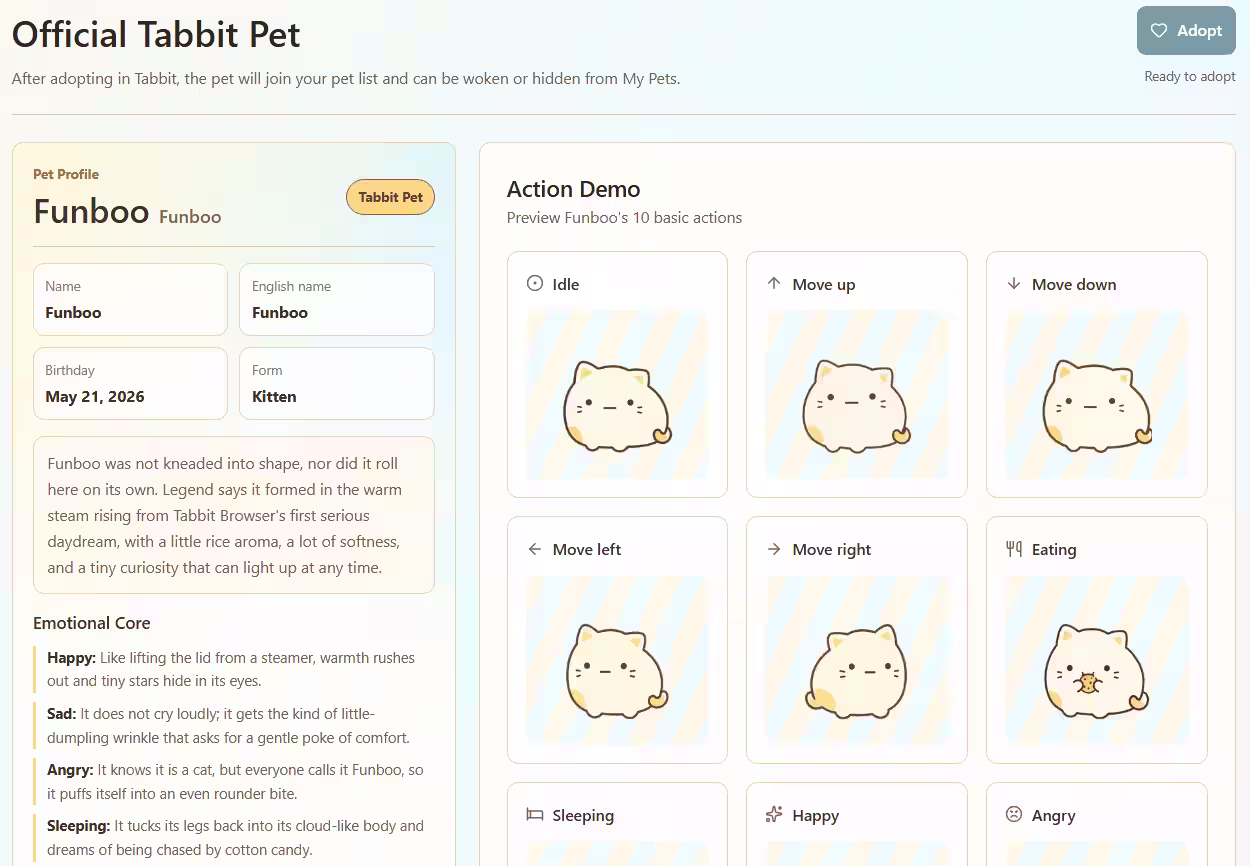Open the Move left animation preview

(617, 660)
